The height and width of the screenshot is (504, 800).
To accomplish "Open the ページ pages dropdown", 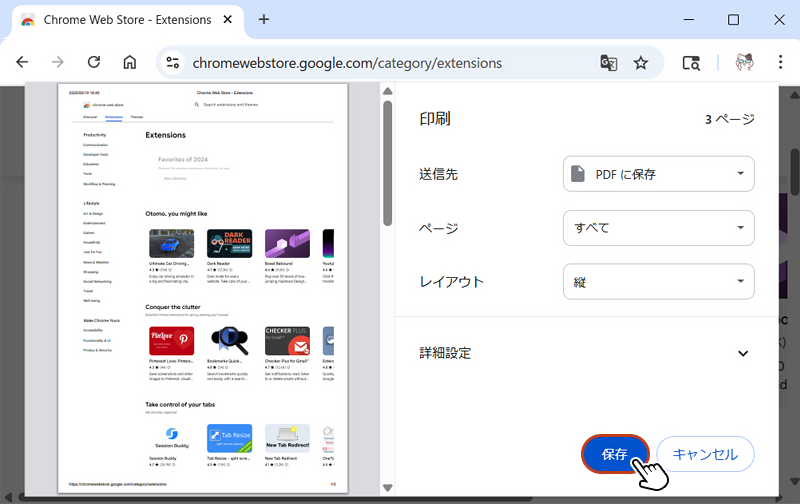I will [659, 228].
